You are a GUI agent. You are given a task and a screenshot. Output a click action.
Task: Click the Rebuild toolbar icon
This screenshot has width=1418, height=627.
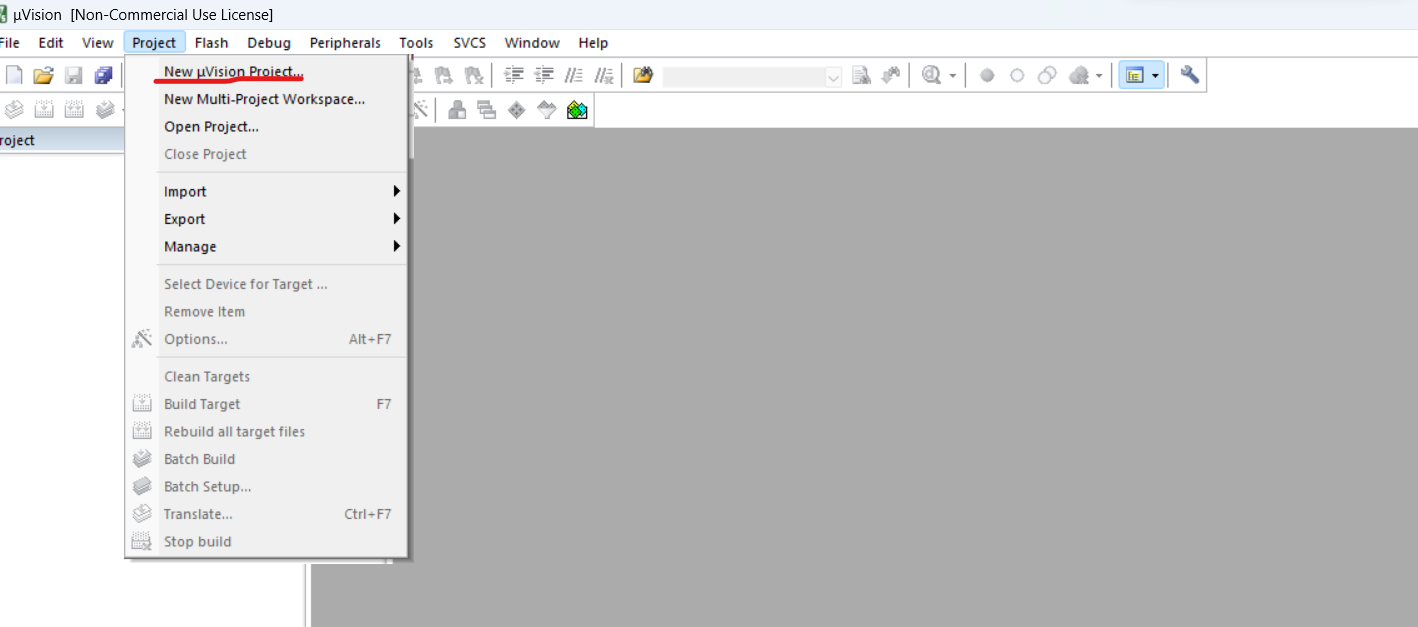74,110
